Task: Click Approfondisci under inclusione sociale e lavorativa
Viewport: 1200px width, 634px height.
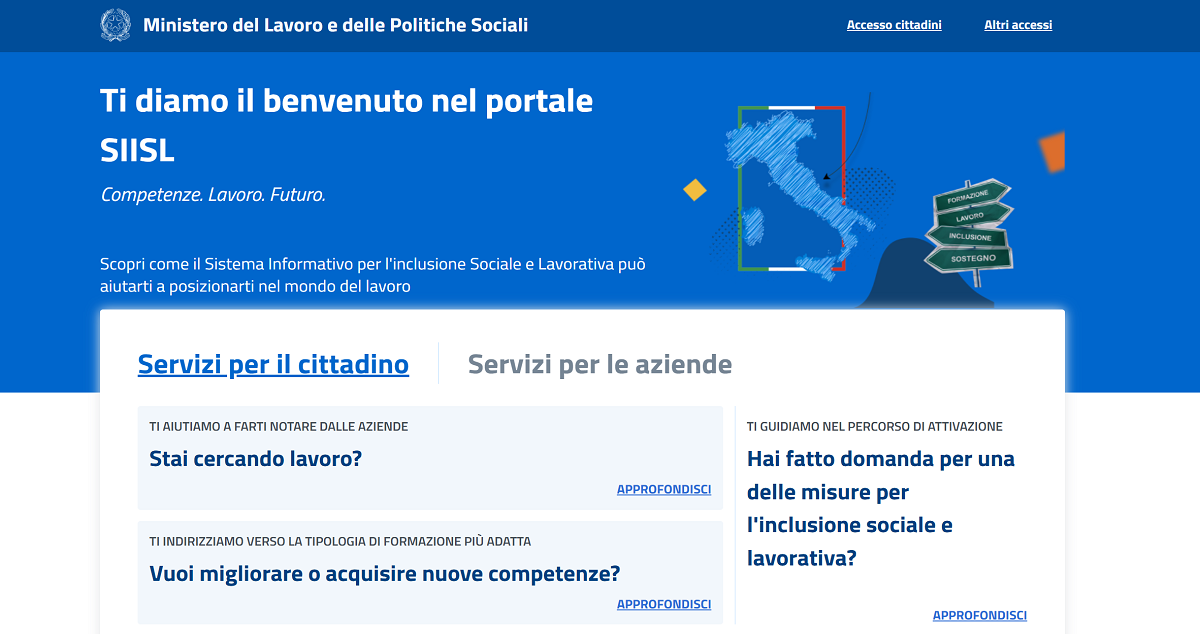Action: (x=980, y=616)
